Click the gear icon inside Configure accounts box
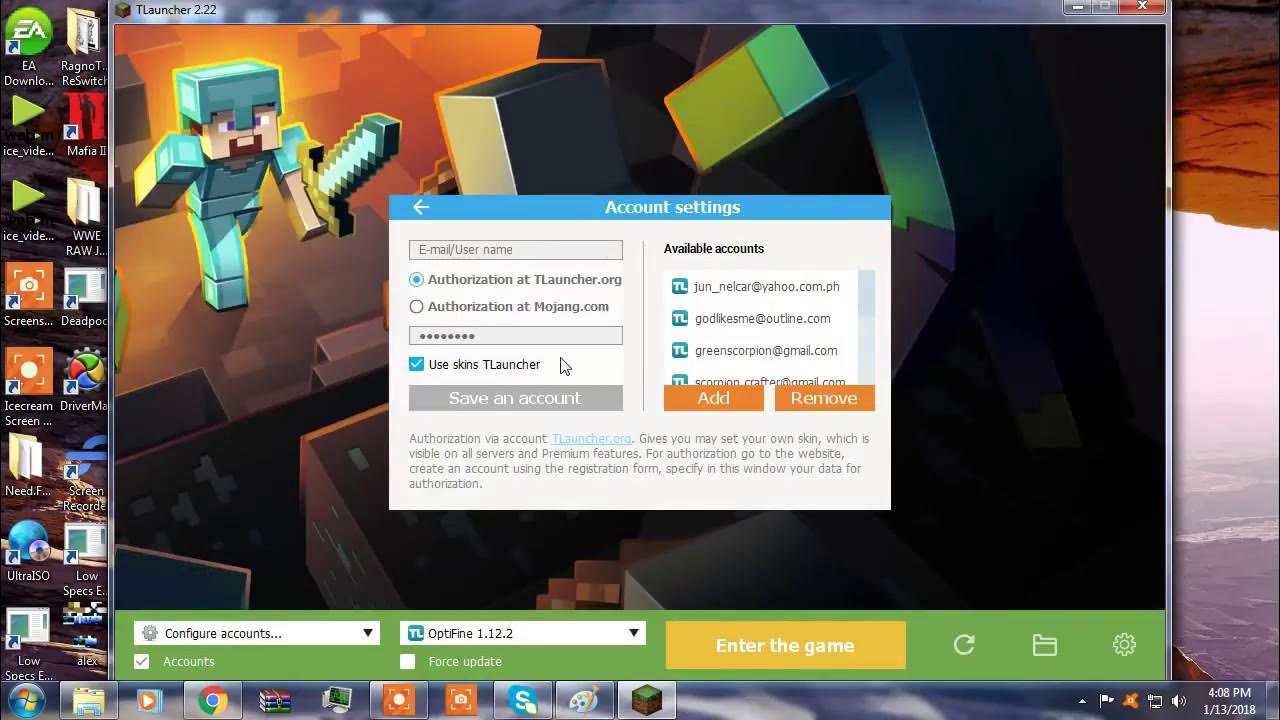The image size is (1280, 720). 150,633
